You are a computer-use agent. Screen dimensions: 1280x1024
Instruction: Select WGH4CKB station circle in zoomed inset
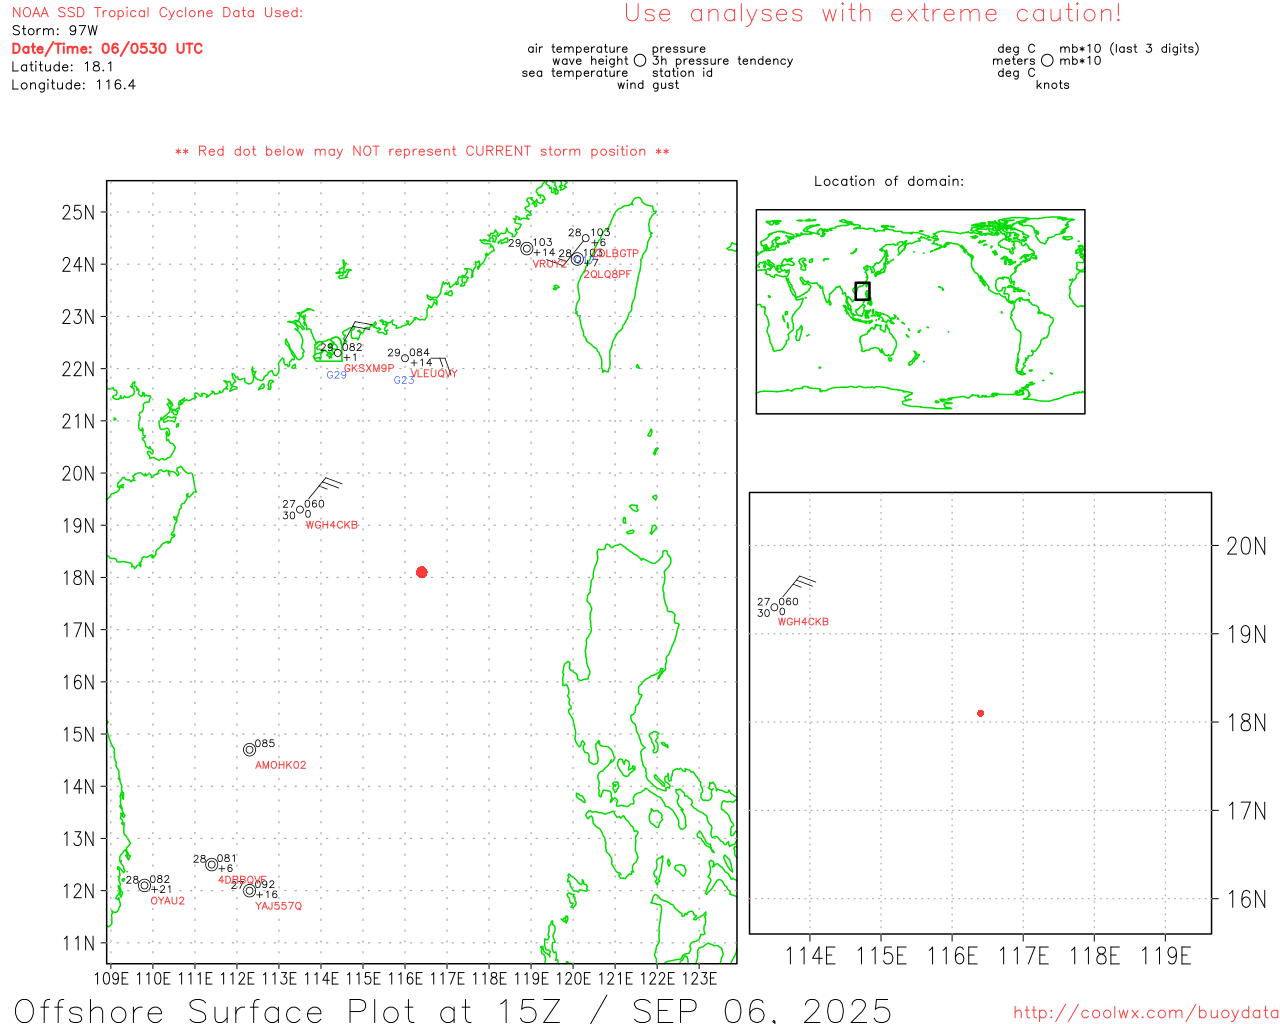point(775,607)
